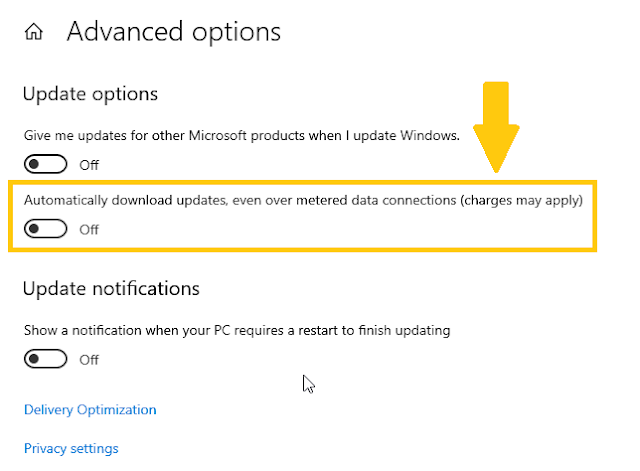
Task: Click the Off label beside metered connections toggle
Action: [89, 229]
